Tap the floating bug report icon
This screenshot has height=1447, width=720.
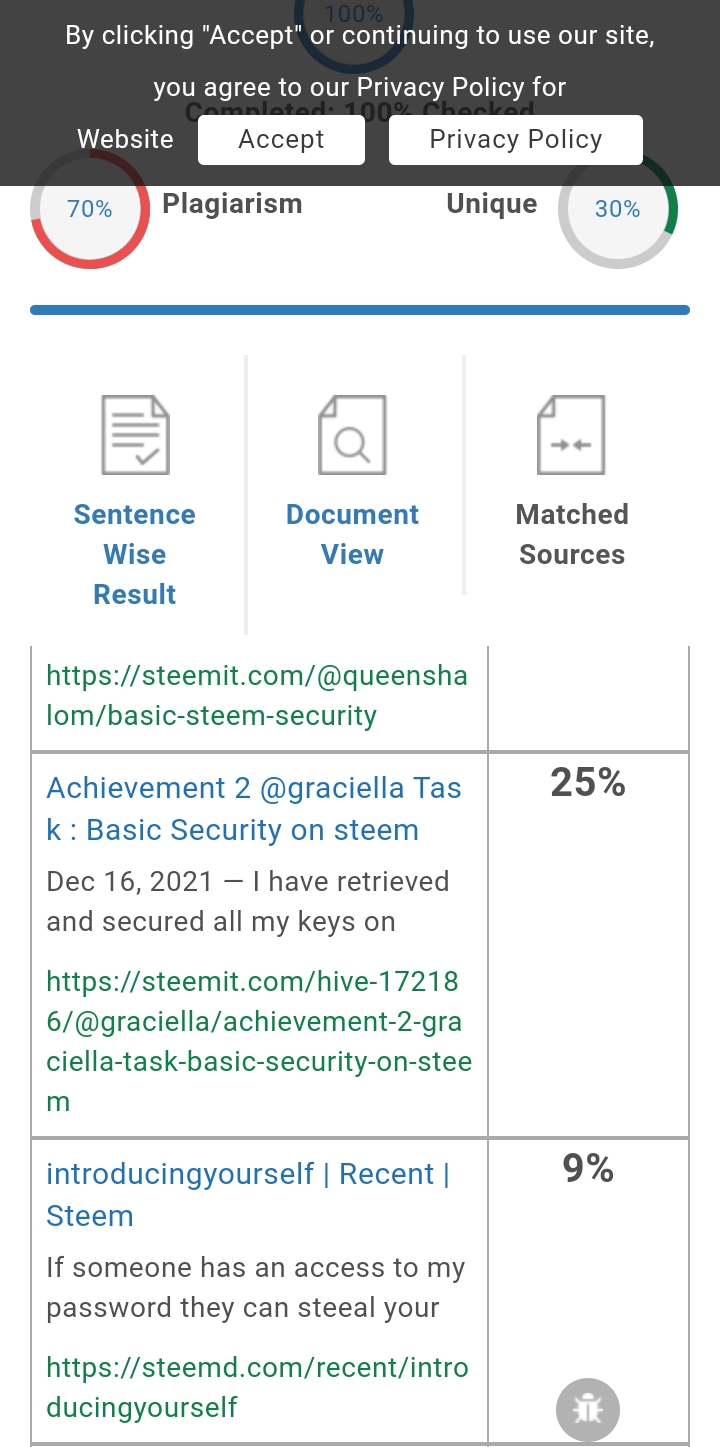(x=588, y=1409)
